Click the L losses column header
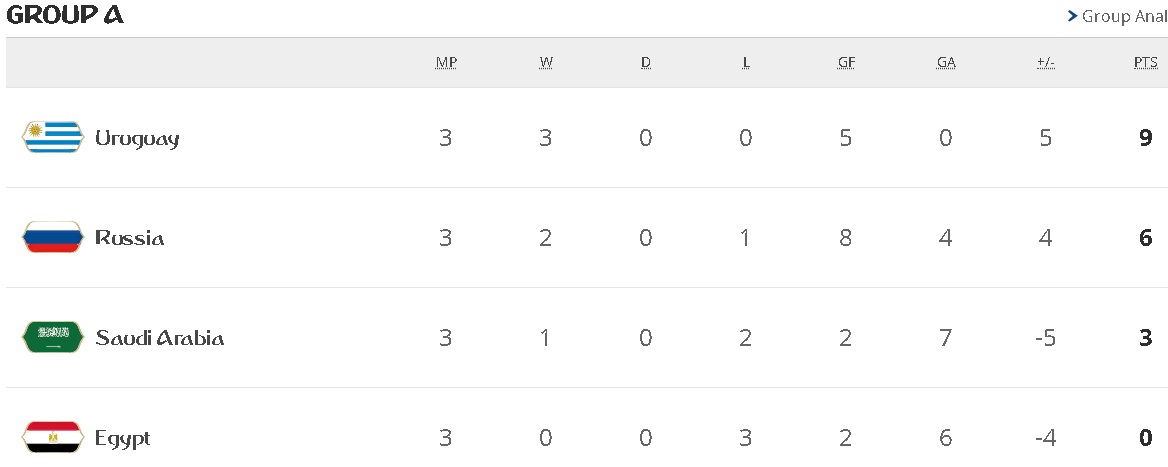Screen dimensions: 1168x467 click(746, 63)
